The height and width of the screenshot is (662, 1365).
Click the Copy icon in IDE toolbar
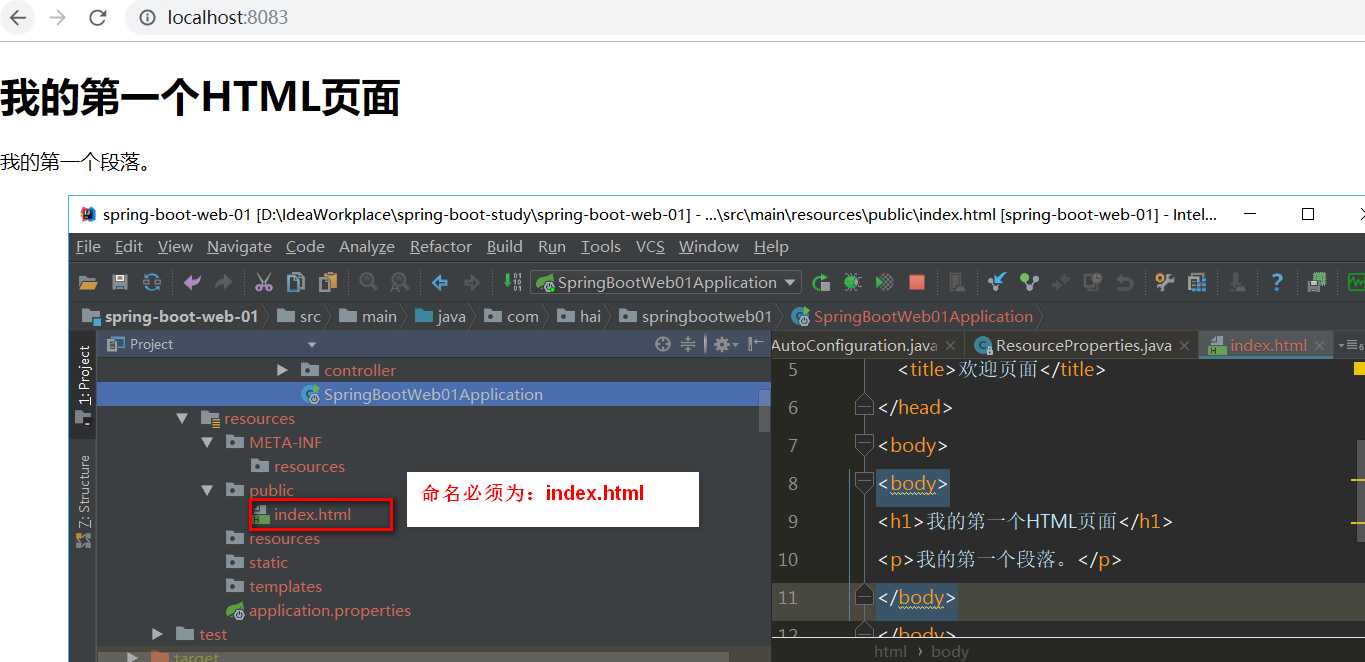296,283
